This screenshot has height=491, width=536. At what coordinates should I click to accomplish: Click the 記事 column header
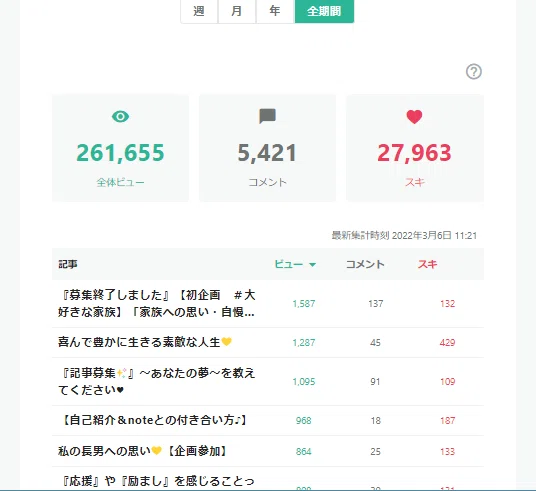tap(68, 264)
